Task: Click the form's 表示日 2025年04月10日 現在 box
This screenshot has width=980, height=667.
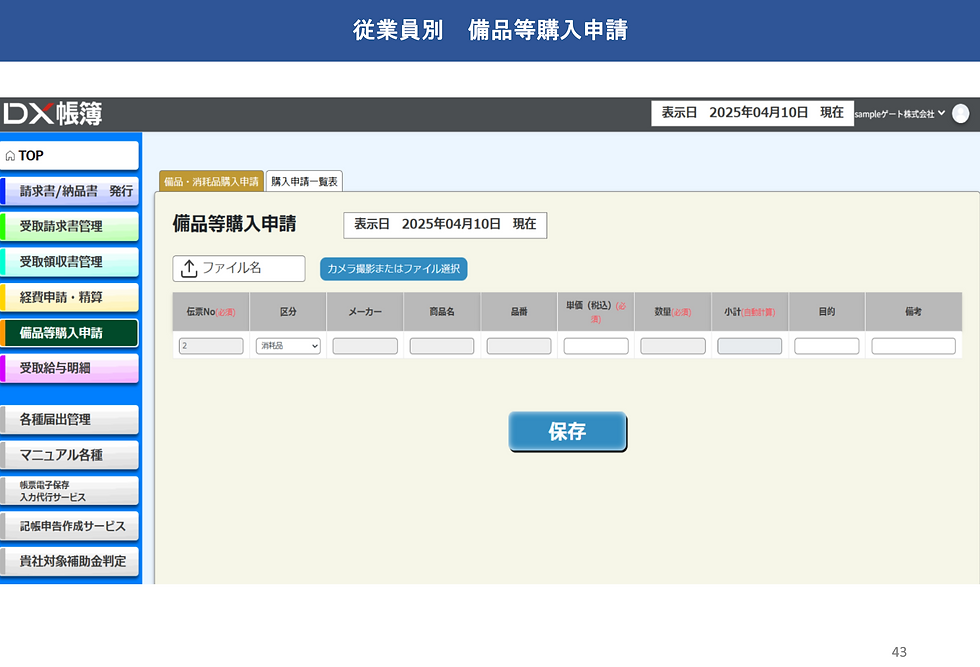Action: pyautogui.click(x=445, y=225)
